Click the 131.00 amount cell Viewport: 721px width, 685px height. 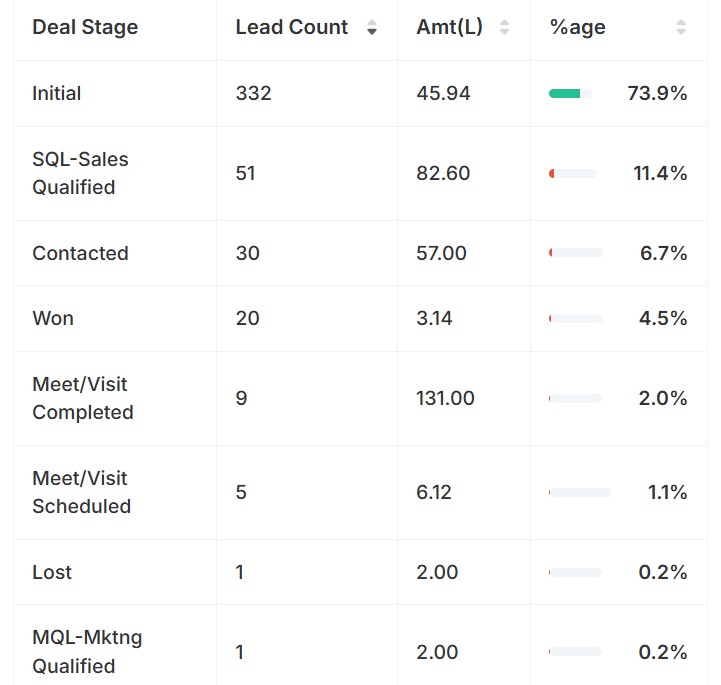(445, 398)
